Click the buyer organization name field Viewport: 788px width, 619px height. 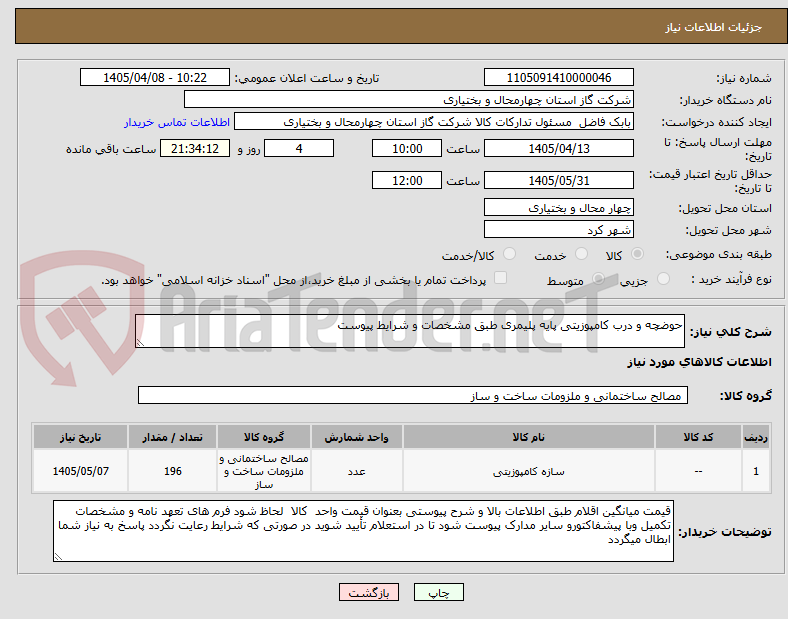(409, 99)
